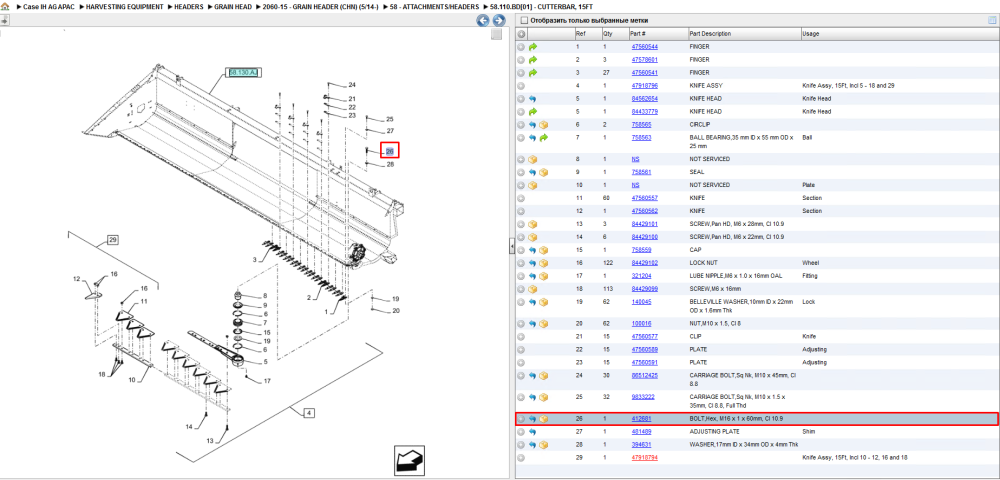Go to previous diagram with back arrow
Viewport: 1000px width, 480px height.
click(x=483, y=20)
